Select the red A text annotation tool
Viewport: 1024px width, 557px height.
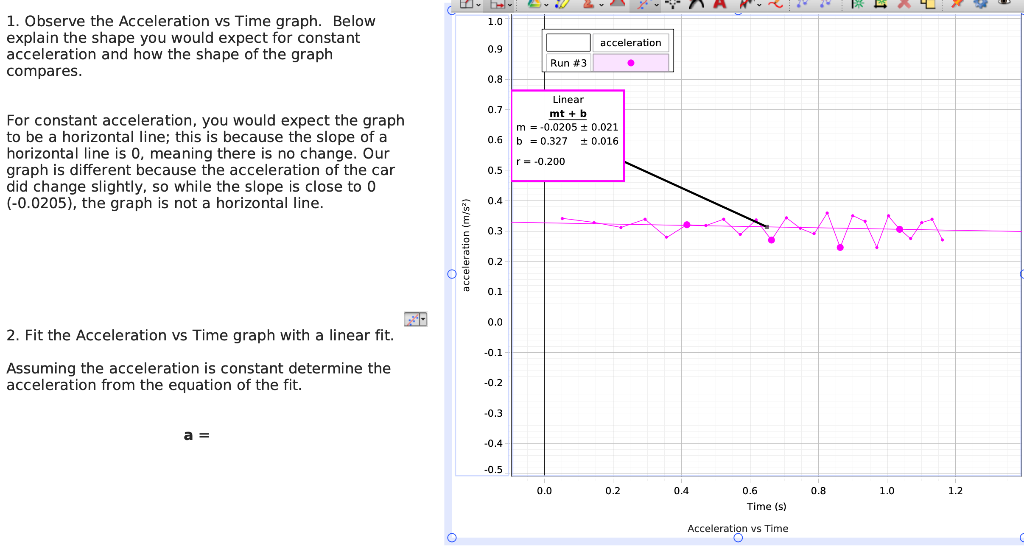click(720, 4)
